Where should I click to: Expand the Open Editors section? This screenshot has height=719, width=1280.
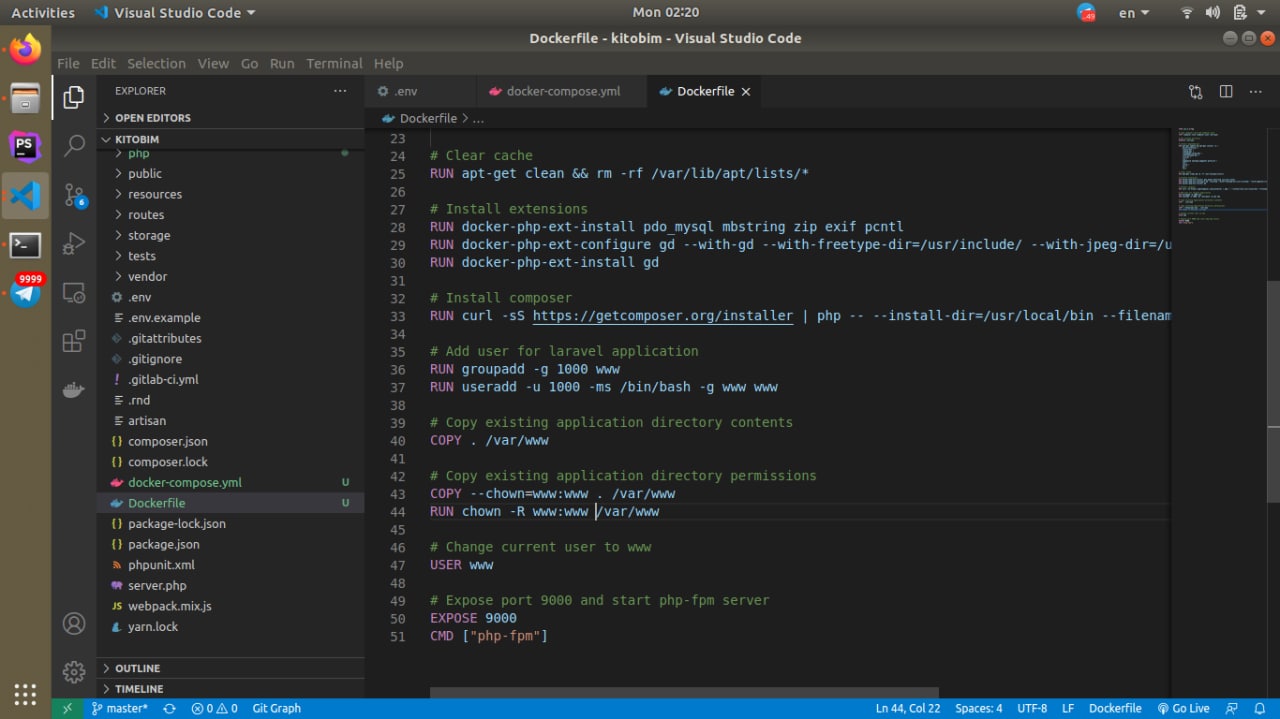tap(230, 118)
